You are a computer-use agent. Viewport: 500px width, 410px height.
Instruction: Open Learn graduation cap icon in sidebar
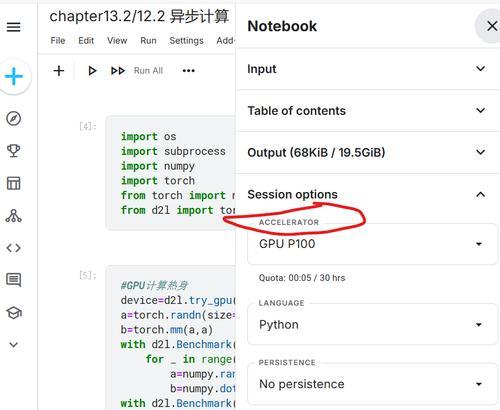pyautogui.click(x=14, y=312)
